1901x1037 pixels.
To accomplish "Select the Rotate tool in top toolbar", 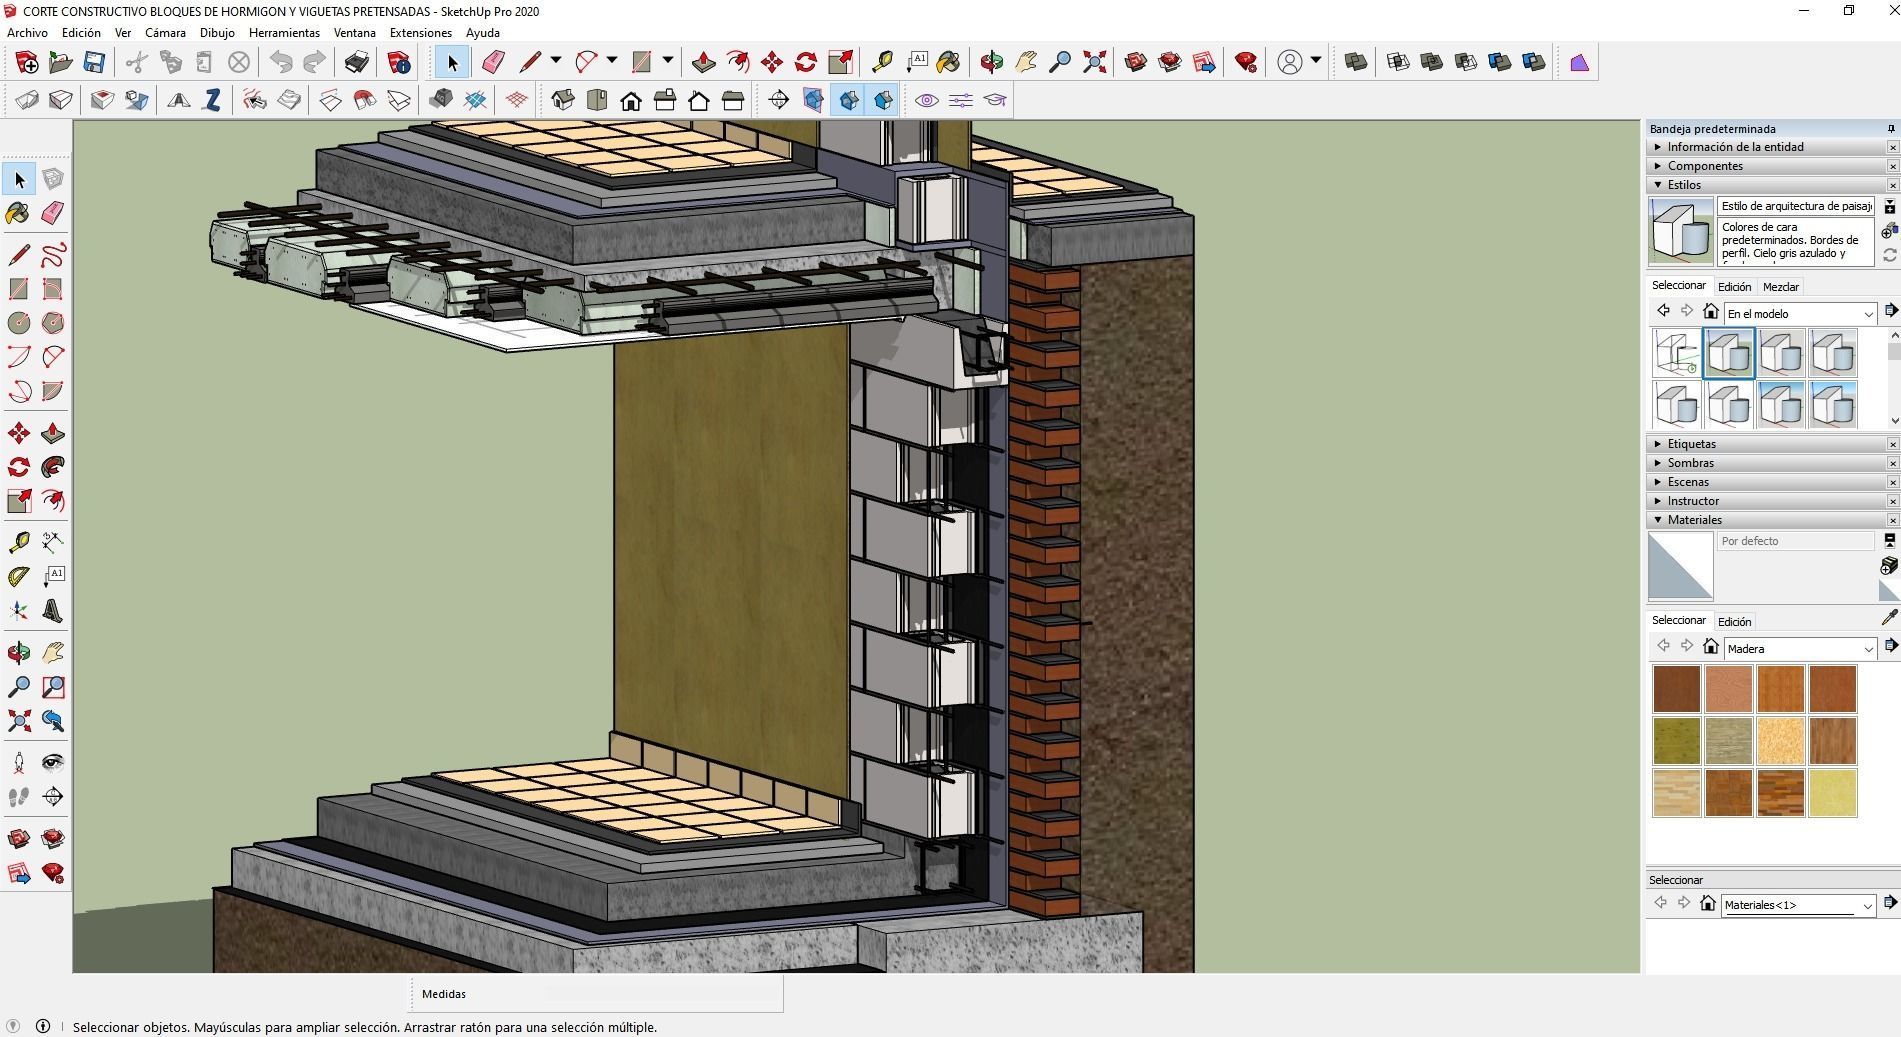I will click(806, 62).
